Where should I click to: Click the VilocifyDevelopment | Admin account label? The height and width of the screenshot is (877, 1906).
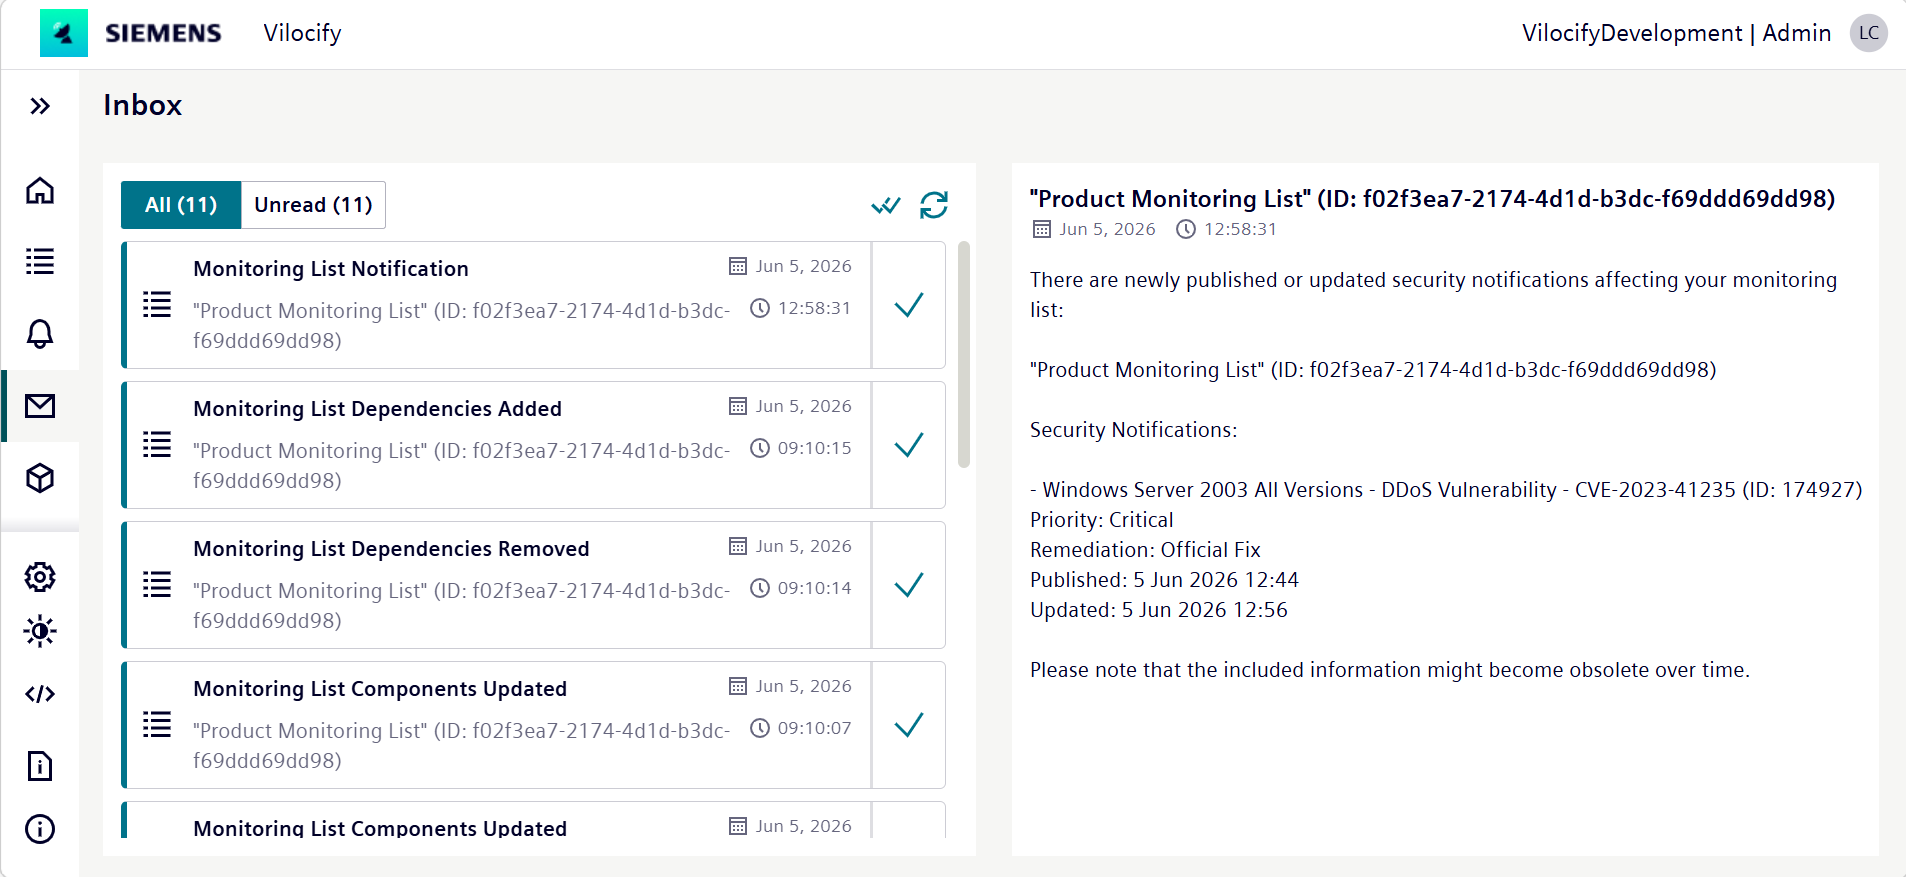click(x=1676, y=33)
